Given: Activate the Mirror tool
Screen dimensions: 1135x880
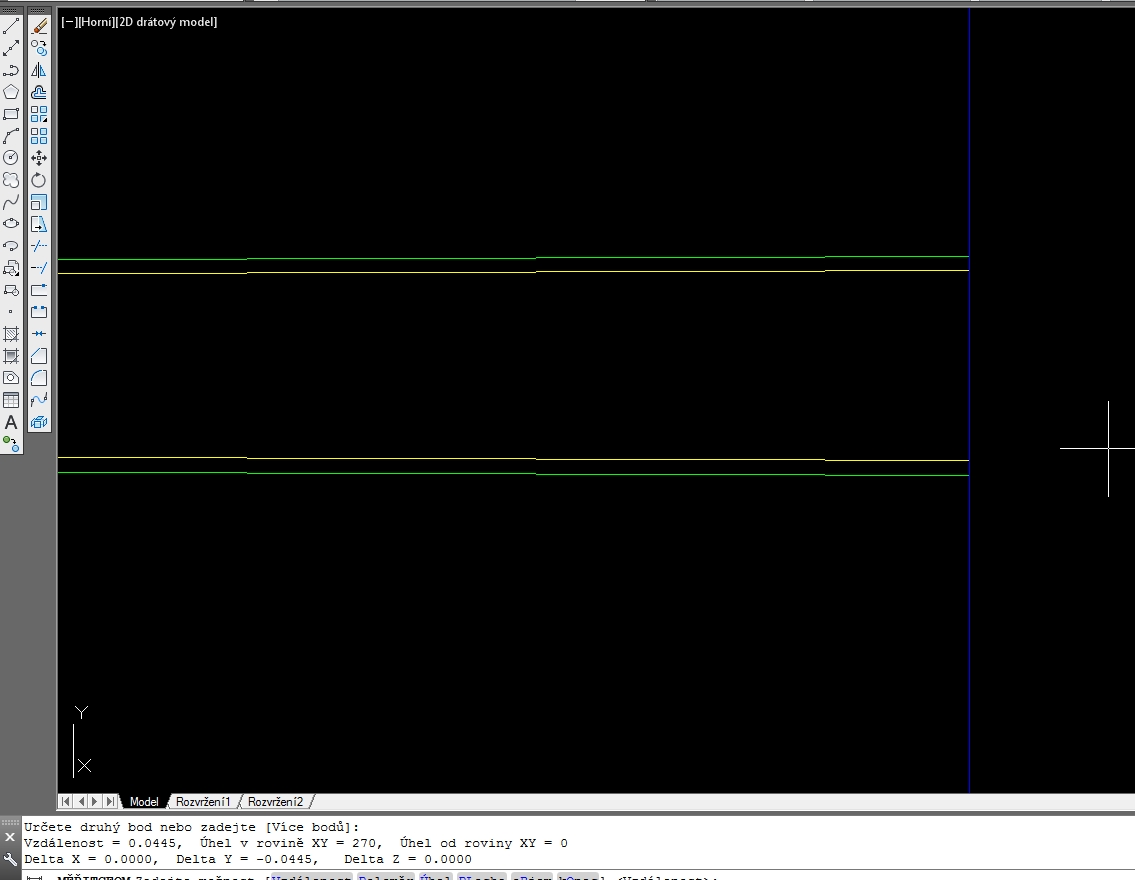Looking at the screenshot, I should point(39,70).
